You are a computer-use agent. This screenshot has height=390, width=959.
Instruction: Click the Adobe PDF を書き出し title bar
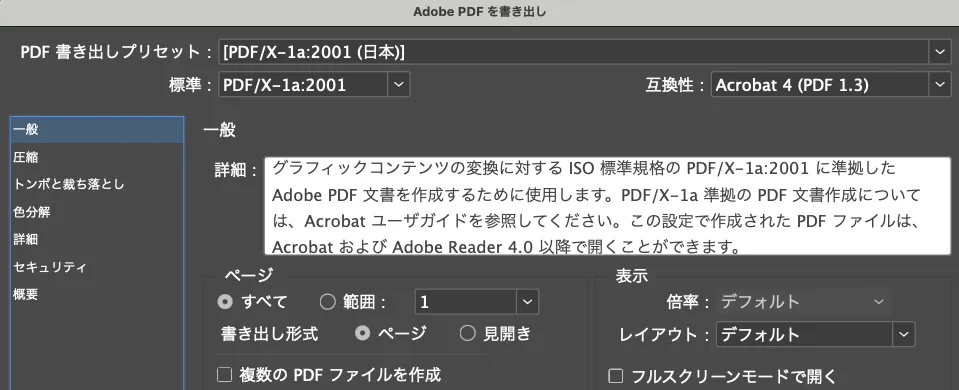point(480,12)
